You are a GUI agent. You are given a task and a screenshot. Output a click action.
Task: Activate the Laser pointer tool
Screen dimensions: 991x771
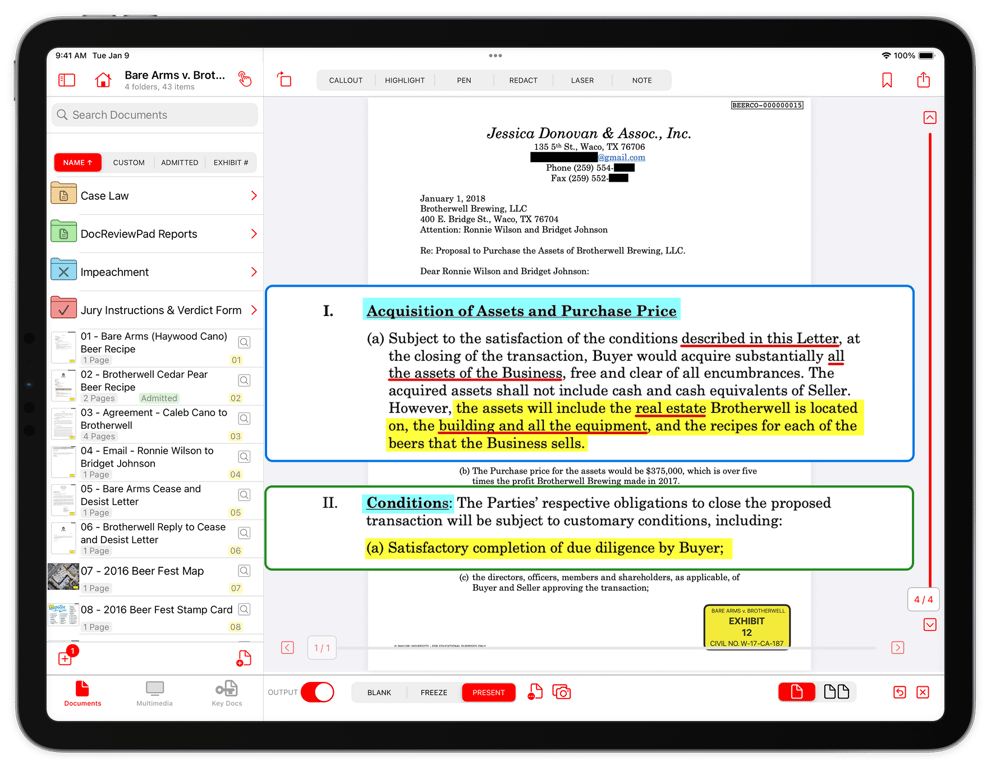pyautogui.click(x=583, y=80)
